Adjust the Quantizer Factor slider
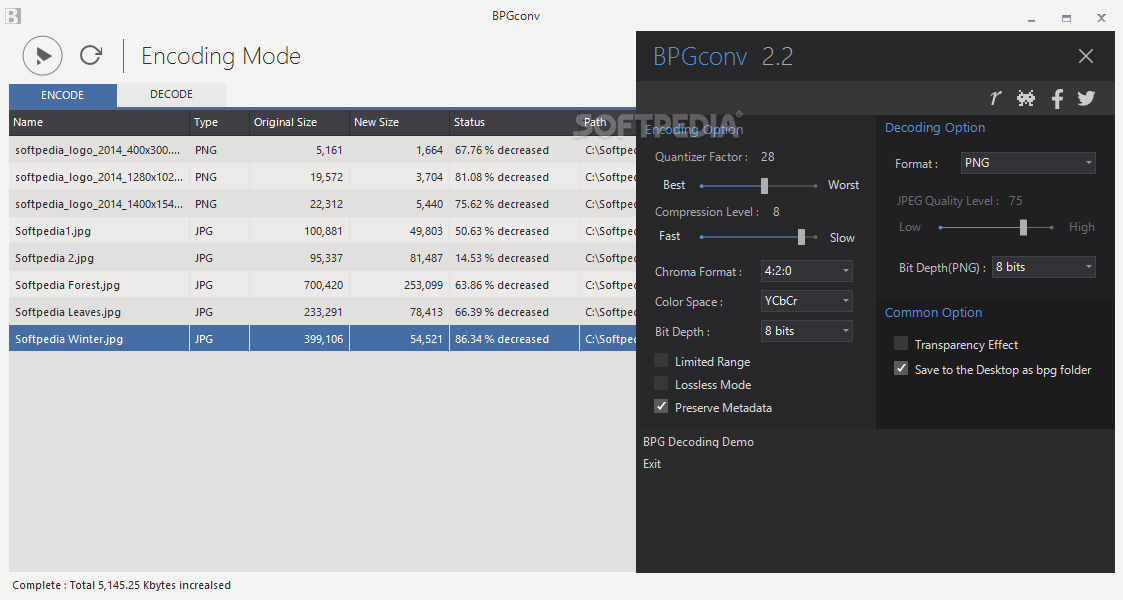The width and height of the screenshot is (1123, 600). (x=764, y=186)
